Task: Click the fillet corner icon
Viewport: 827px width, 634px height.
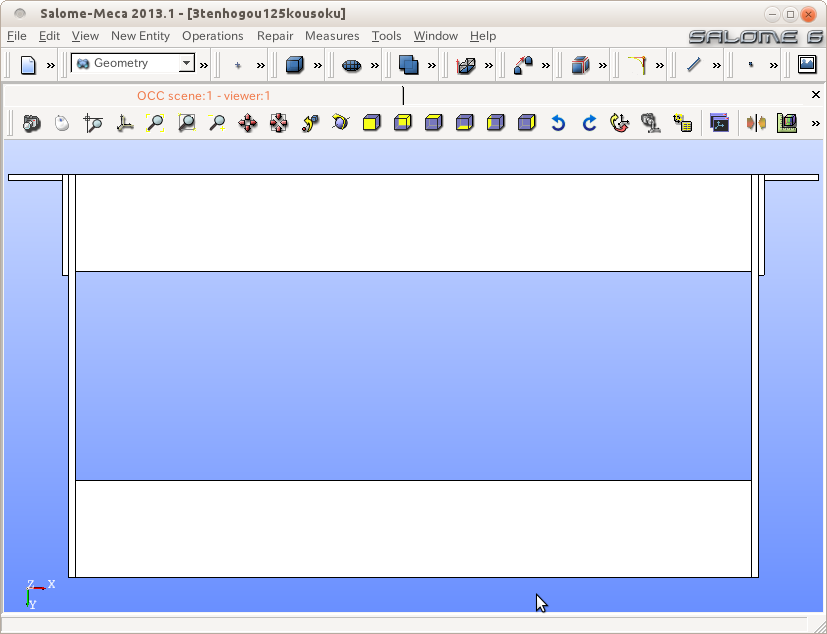Action: 637,65
